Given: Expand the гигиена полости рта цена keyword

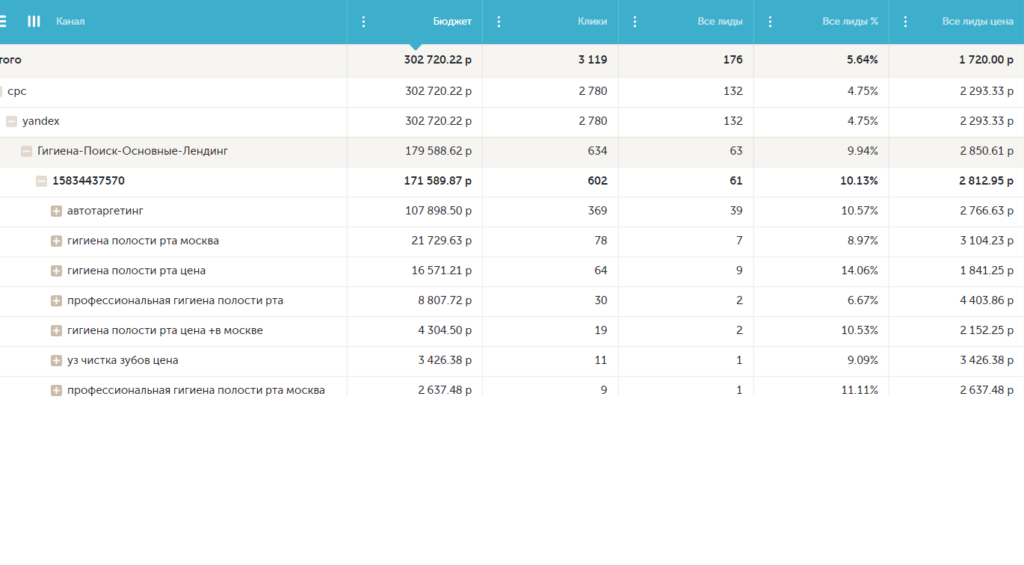Looking at the screenshot, I should pos(56,271).
